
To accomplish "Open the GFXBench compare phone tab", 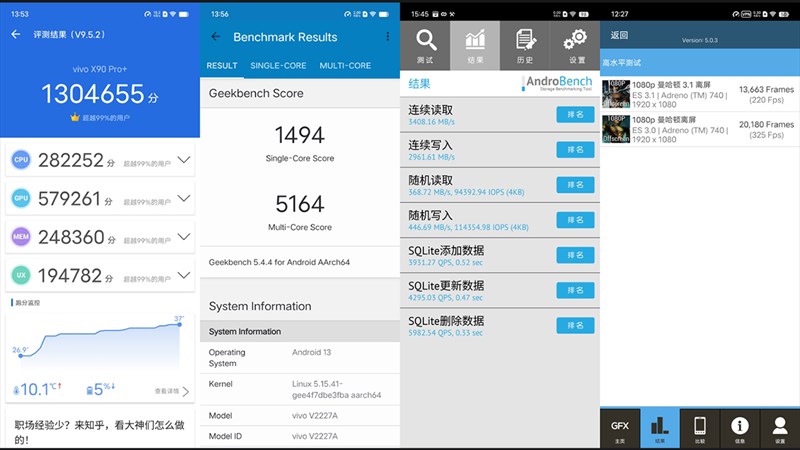I will click(x=699, y=429).
